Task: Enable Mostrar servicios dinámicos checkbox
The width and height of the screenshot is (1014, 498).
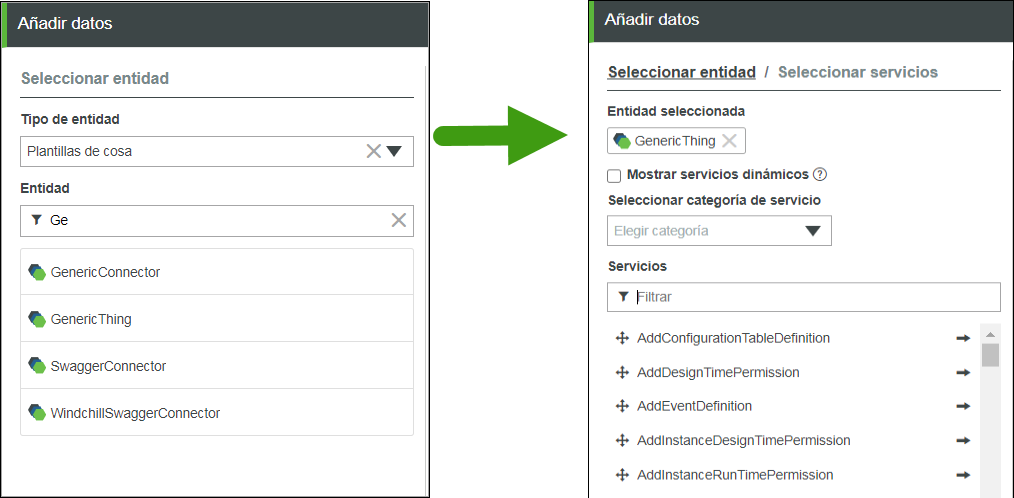Action: (614, 176)
